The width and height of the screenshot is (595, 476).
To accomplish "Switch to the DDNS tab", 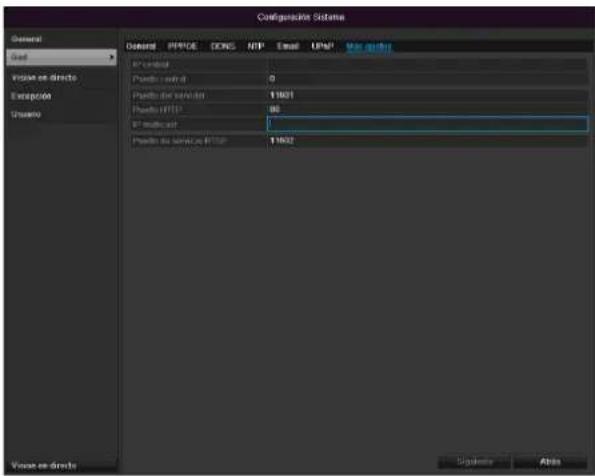I will point(223,46).
